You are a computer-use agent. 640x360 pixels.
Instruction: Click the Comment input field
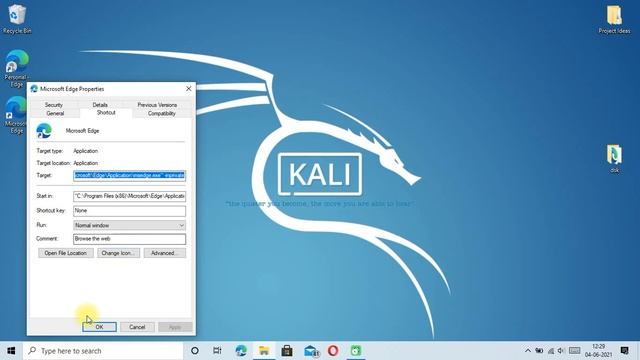click(129, 239)
